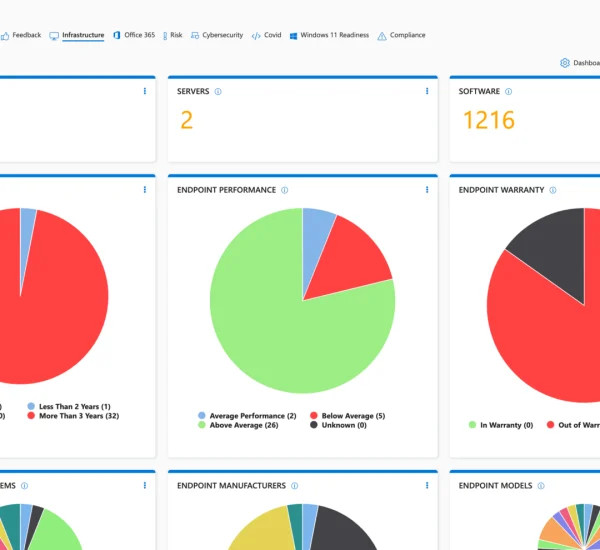Click the ENDPOINT WARRANTY info icon
600x550 pixels.
coord(553,190)
